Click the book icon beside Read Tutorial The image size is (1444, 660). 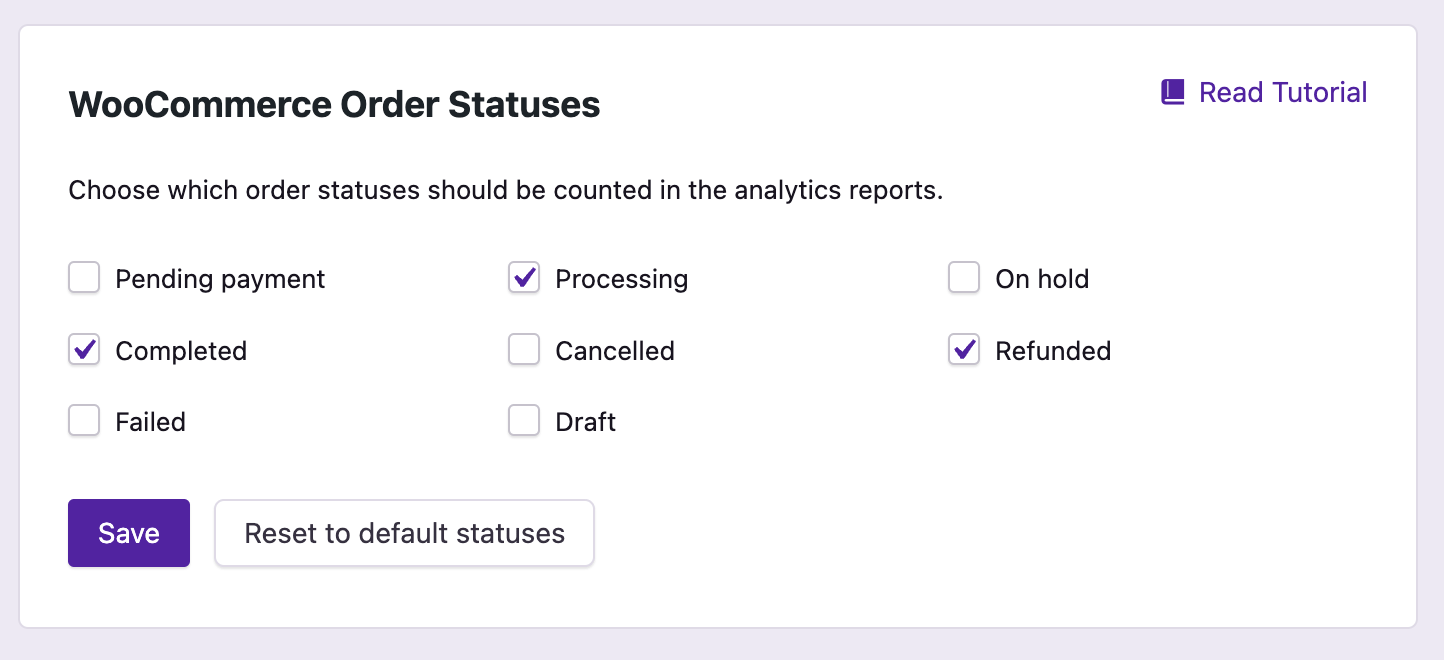[1172, 93]
